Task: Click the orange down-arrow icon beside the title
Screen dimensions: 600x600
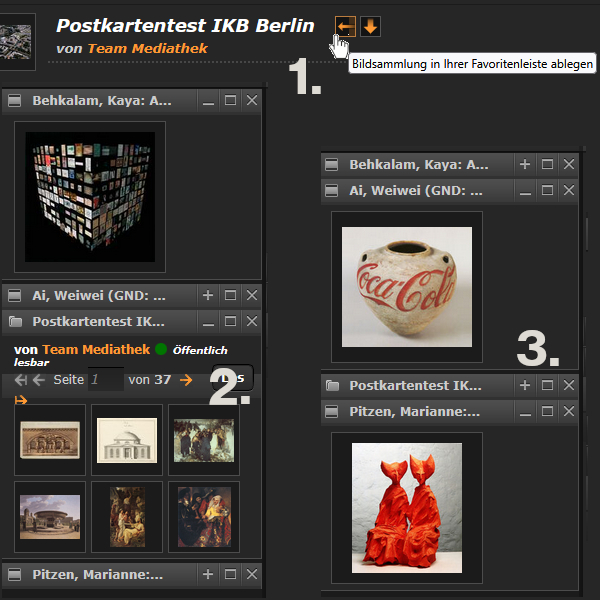Action: point(370,26)
